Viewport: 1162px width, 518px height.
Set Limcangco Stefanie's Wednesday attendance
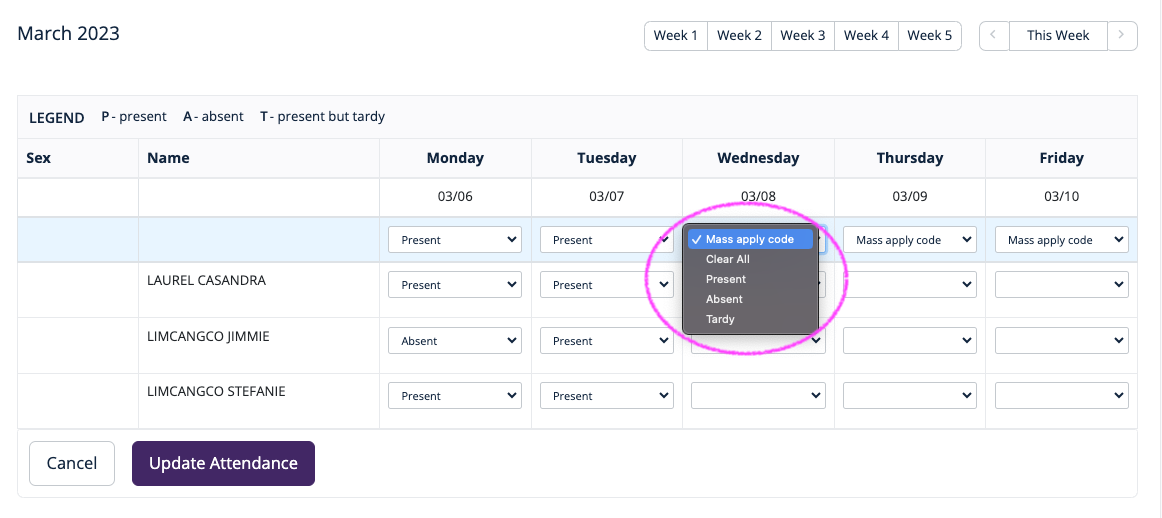tap(758, 396)
